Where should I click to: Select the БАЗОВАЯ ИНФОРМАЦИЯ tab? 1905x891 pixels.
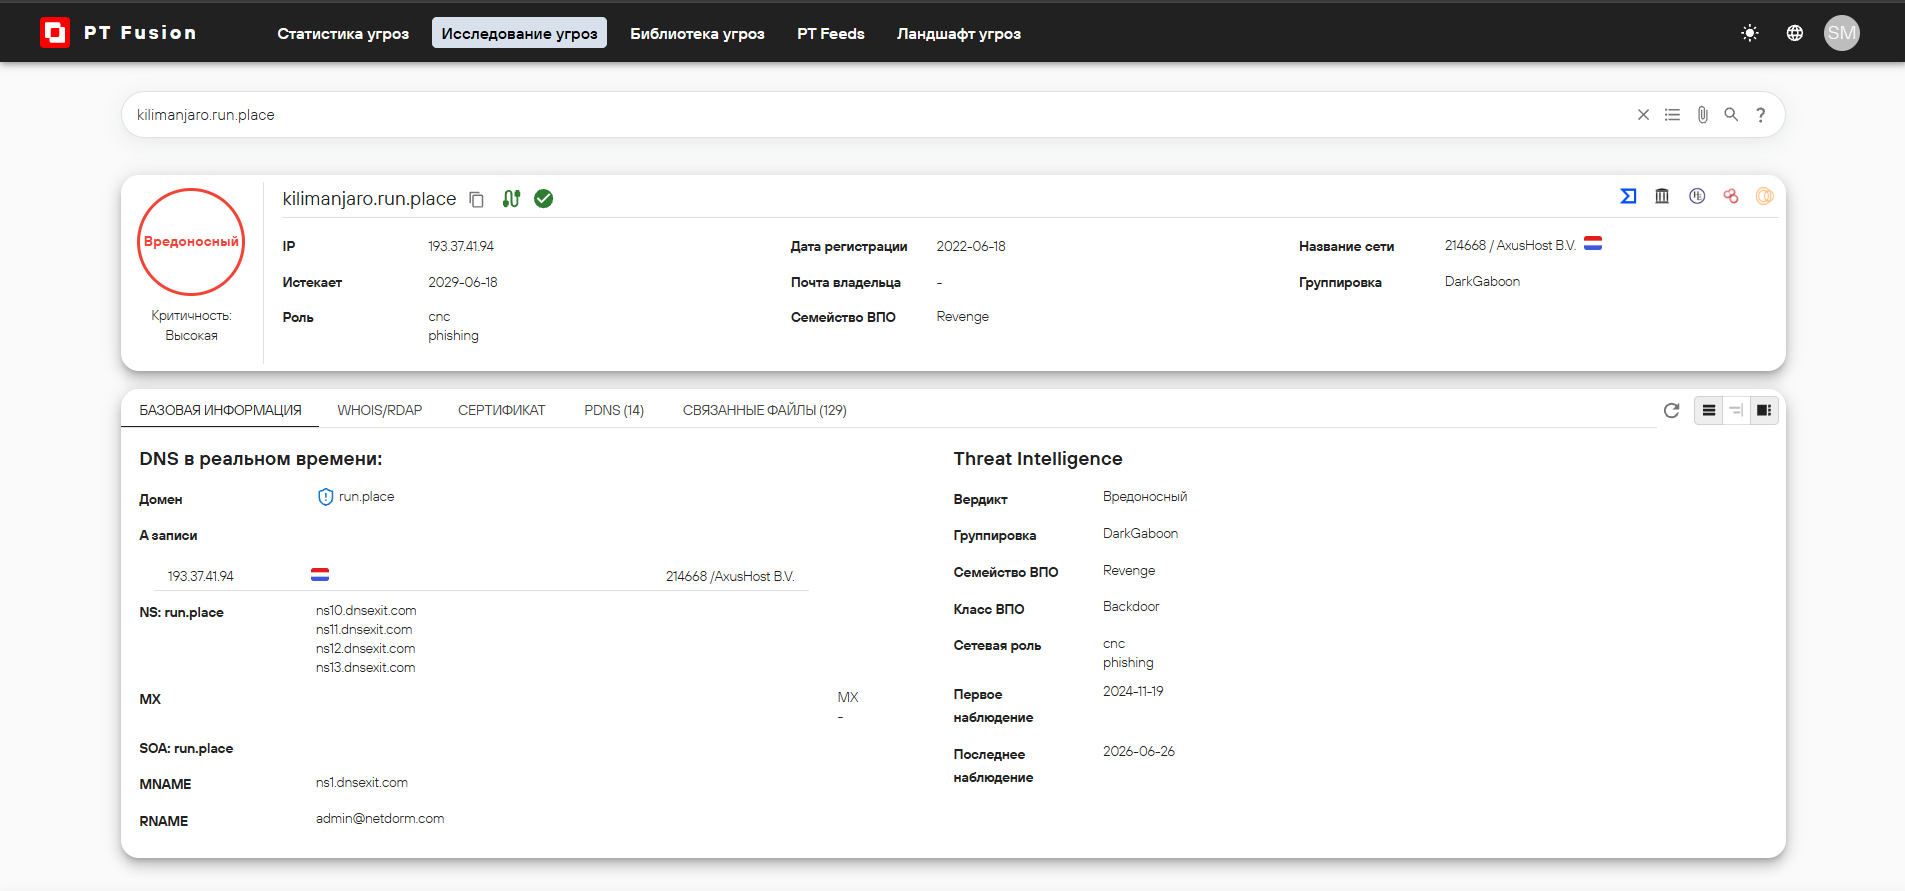pos(220,410)
